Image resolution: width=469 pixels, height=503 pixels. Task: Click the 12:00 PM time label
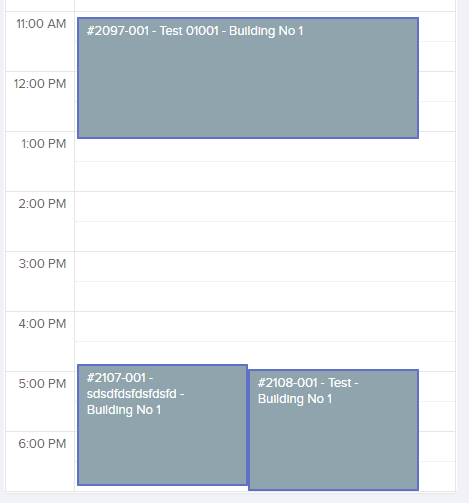(x=40, y=84)
